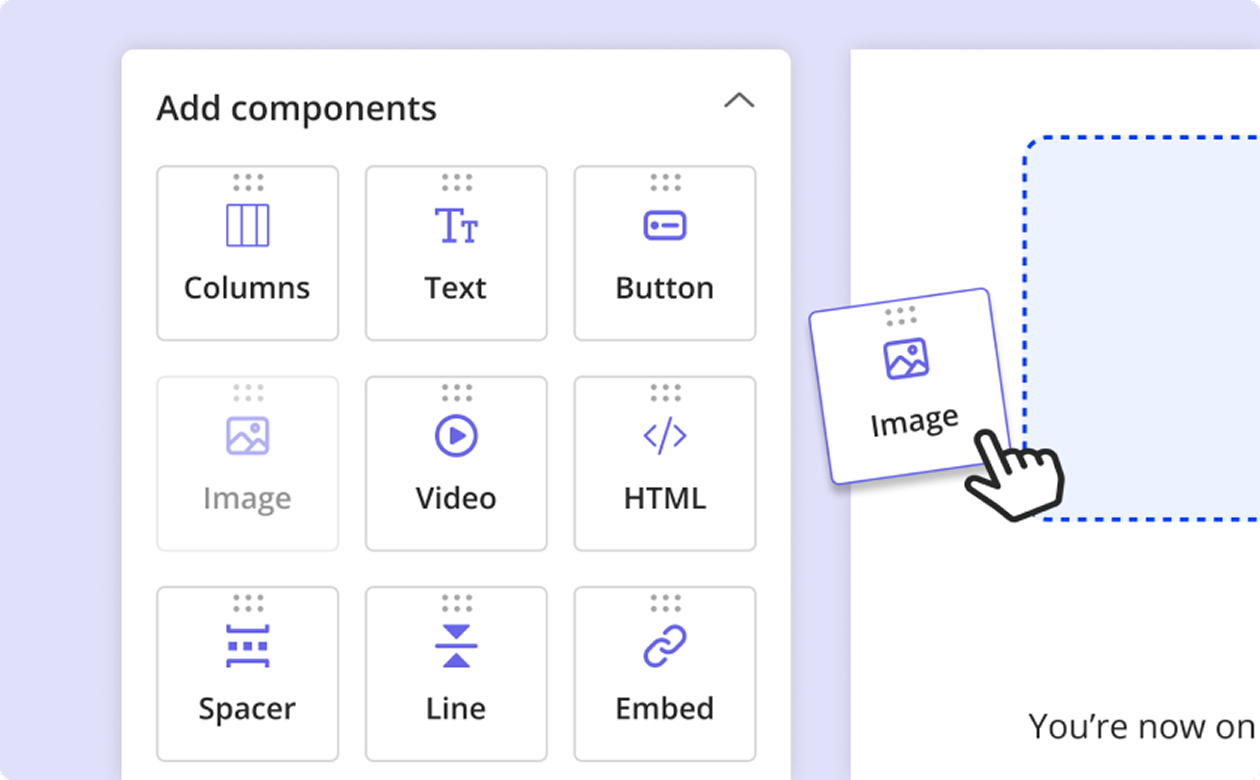Choose the Video play icon
This screenshot has width=1260, height=780.
456,436
